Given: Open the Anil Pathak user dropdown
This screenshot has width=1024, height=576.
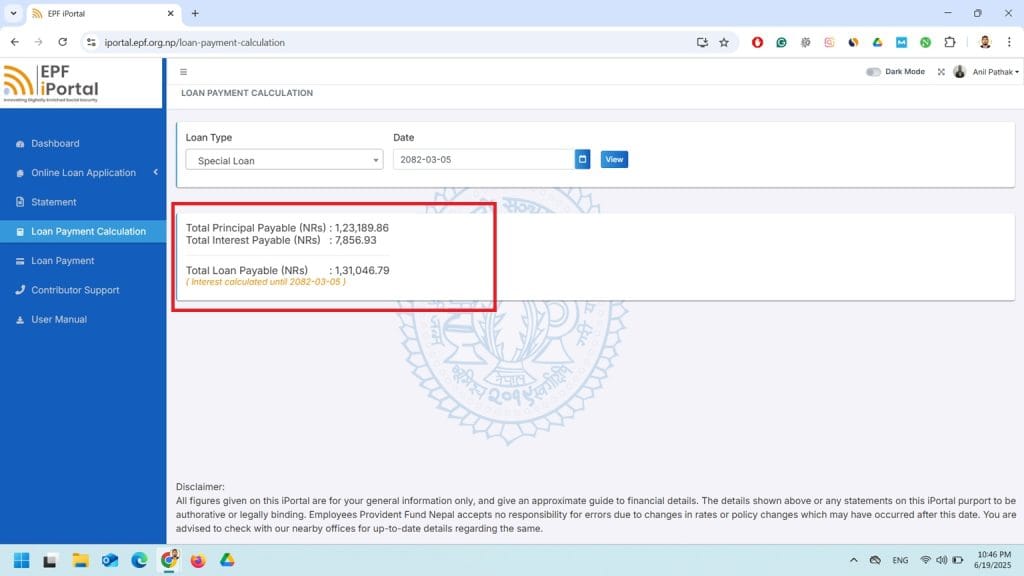Looking at the screenshot, I should point(995,72).
